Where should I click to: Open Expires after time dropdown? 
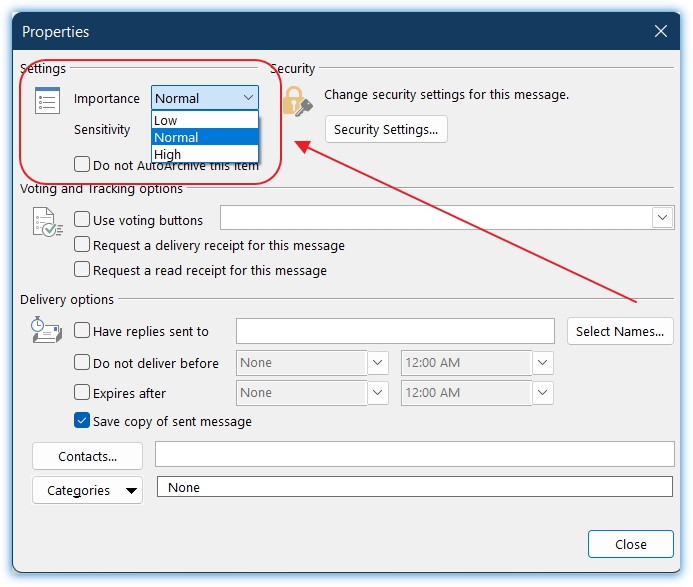coord(543,393)
